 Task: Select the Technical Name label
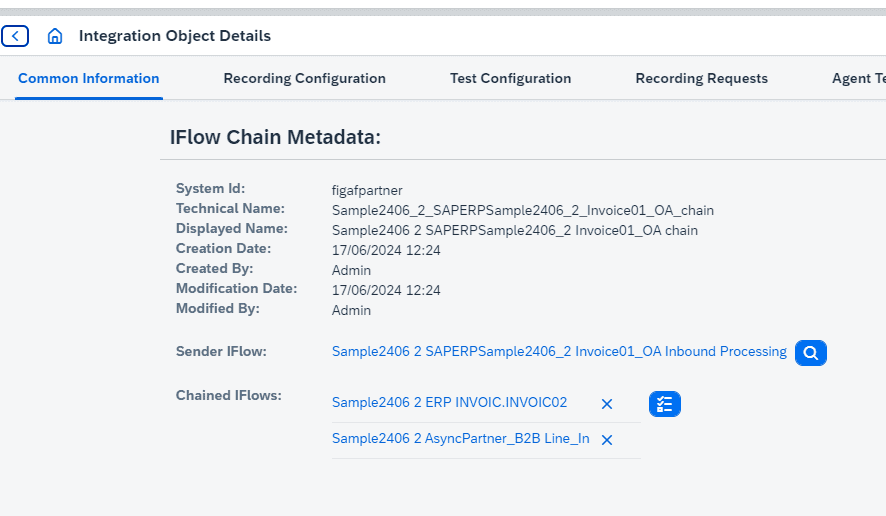click(x=230, y=209)
